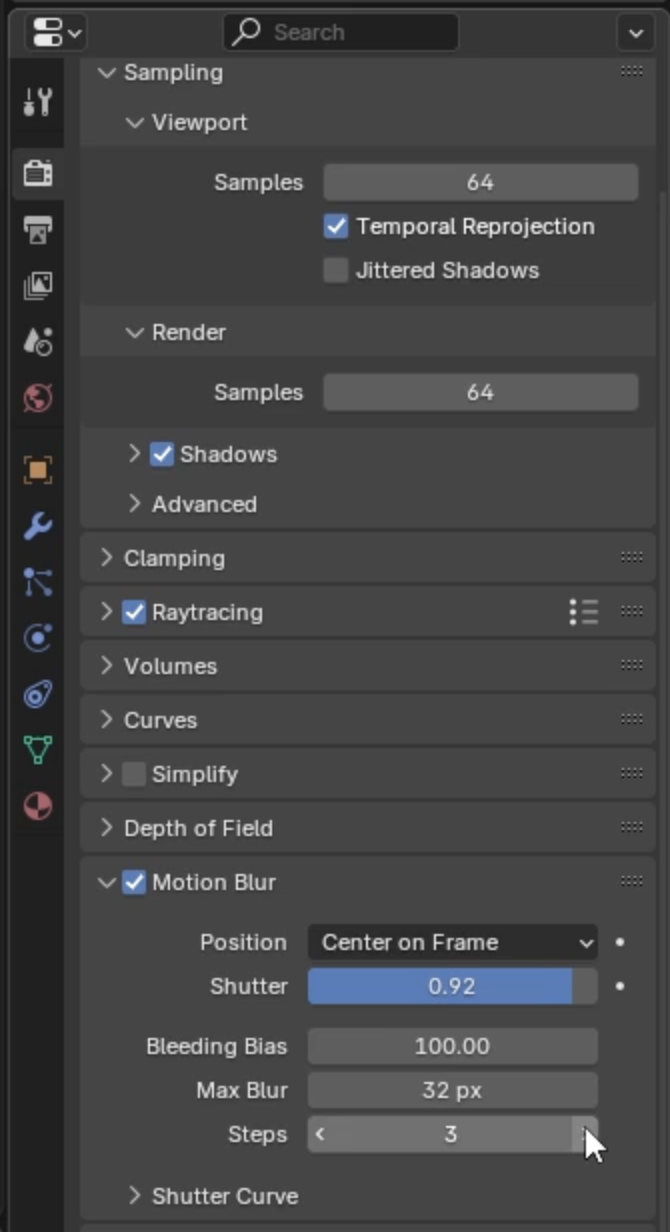
Task: Click the Shutter 0.92 slider
Action: coord(452,986)
